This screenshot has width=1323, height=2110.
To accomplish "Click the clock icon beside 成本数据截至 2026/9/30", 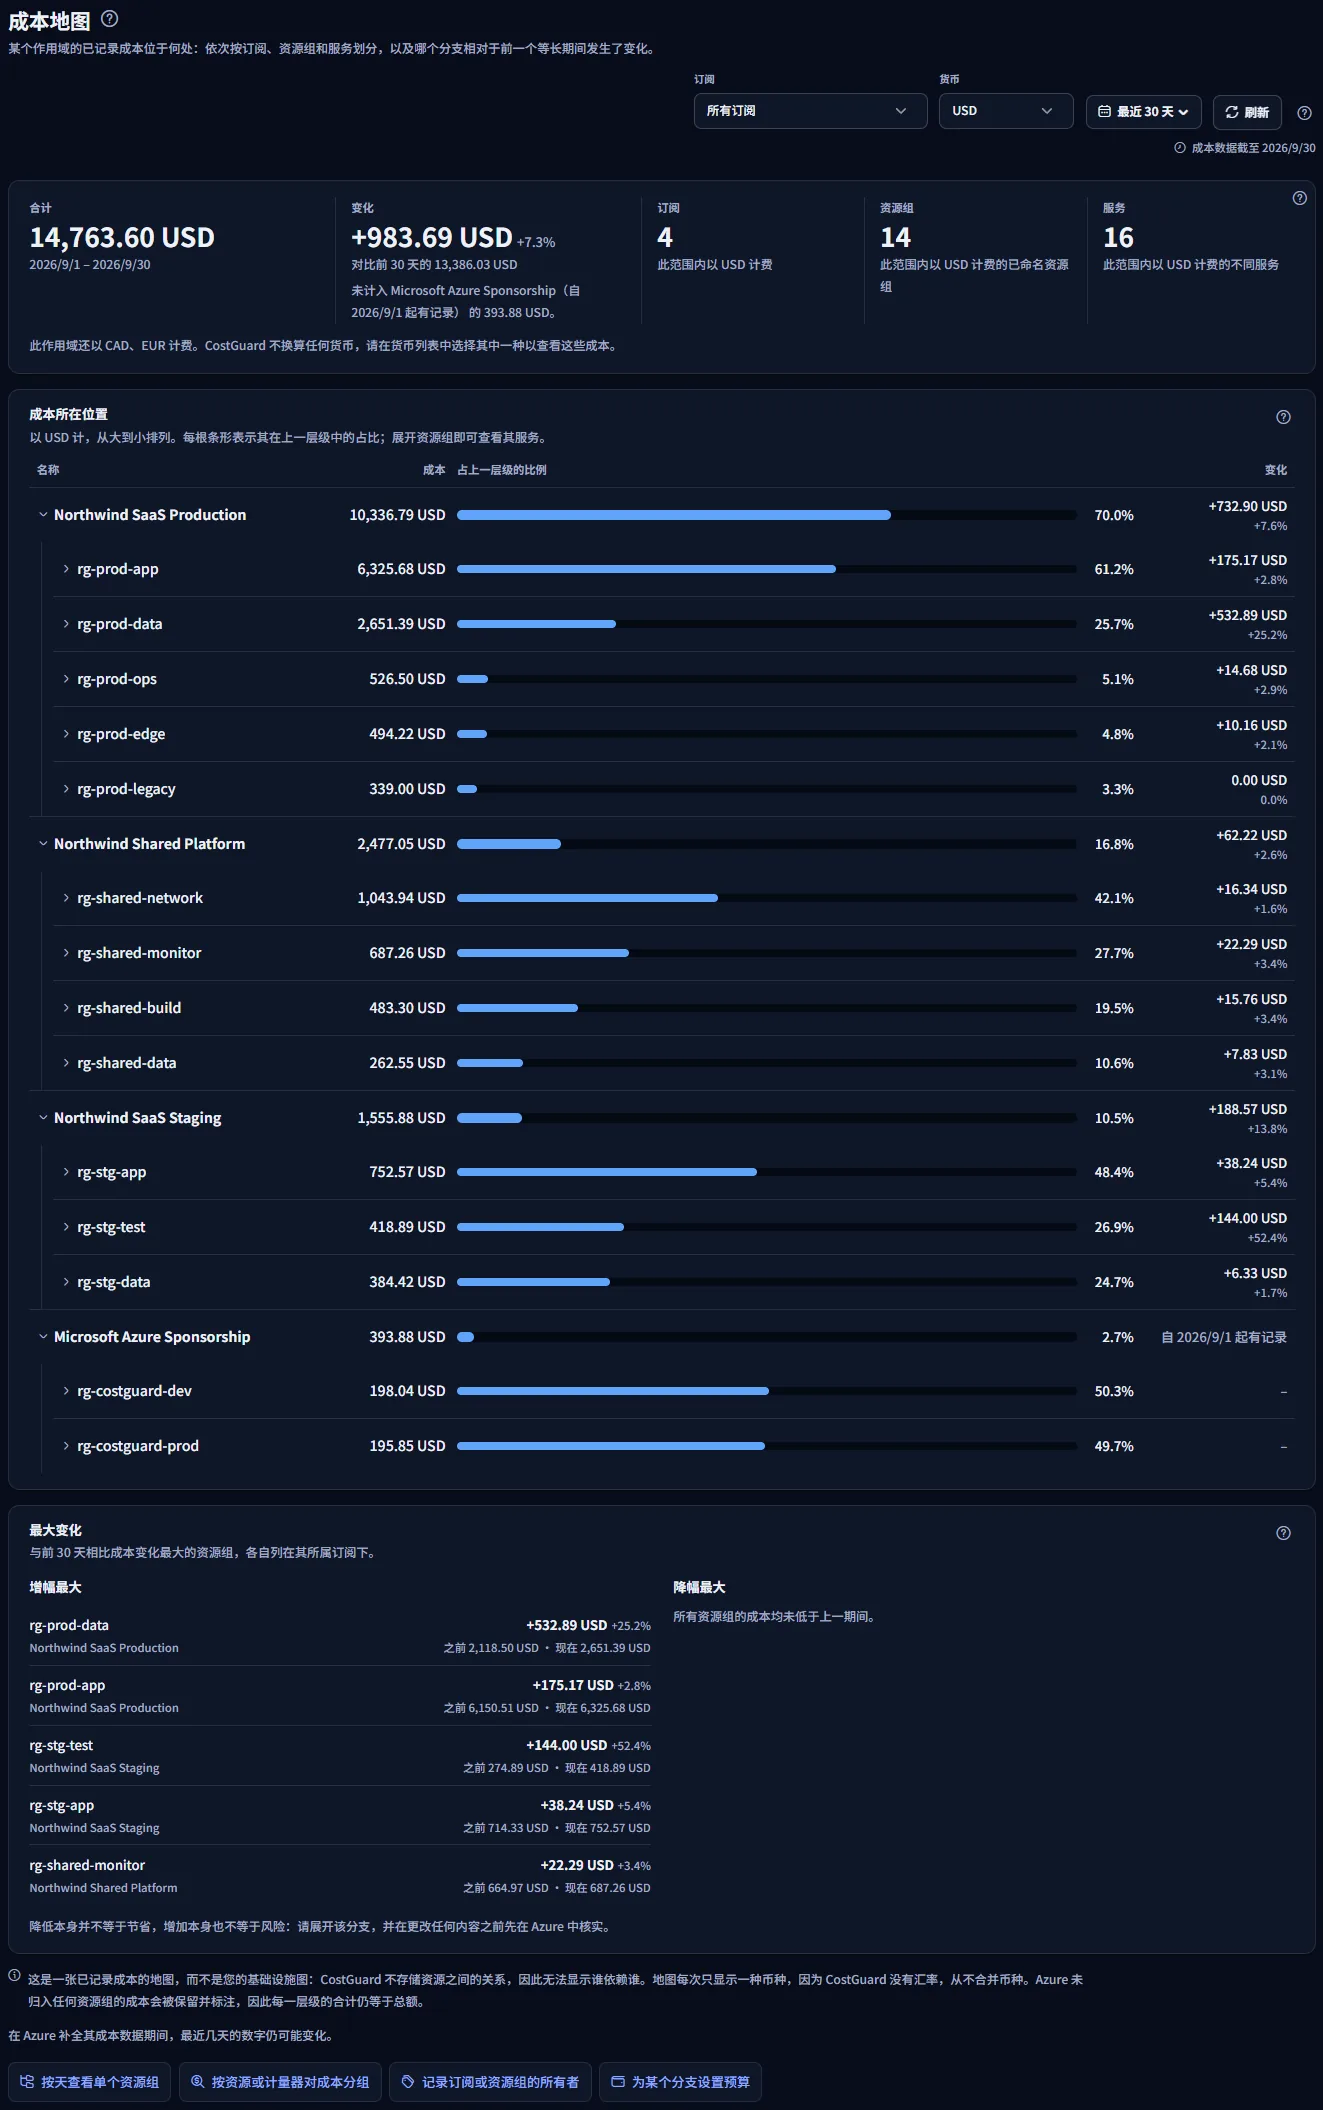I will coord(1180,148).
